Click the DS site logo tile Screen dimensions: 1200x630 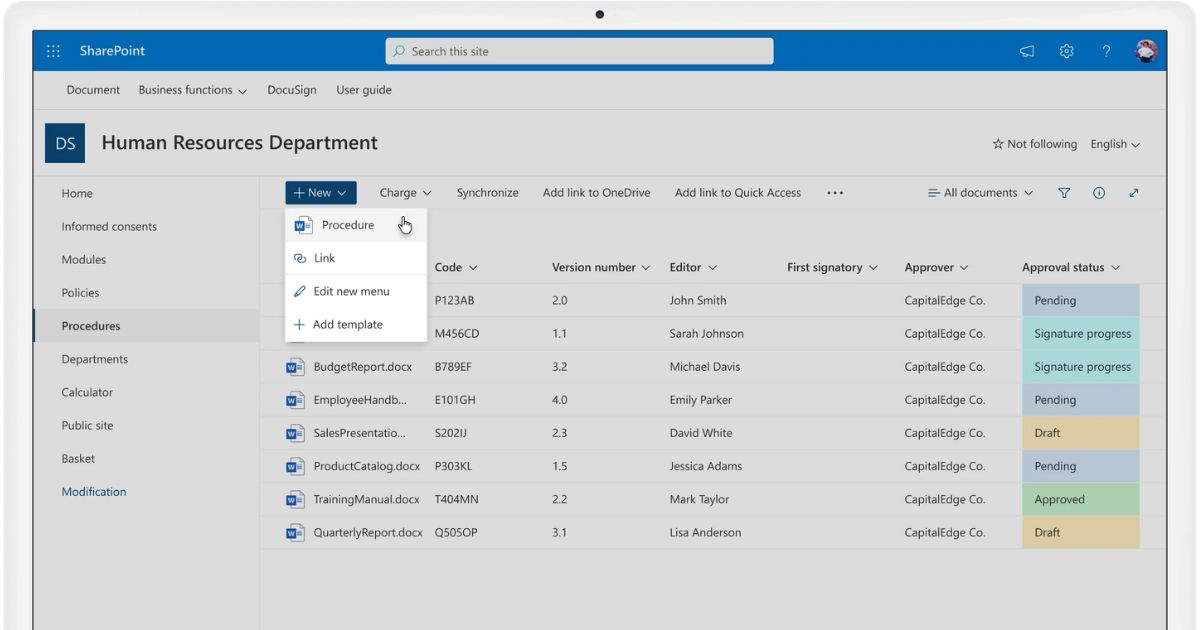65,144
